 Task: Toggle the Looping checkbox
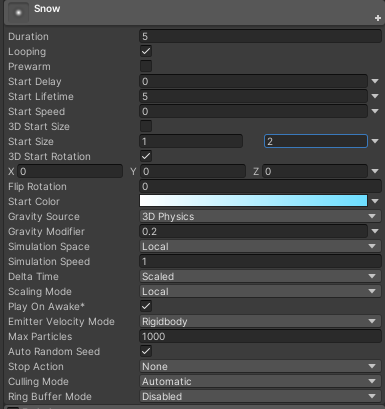[146, 51]
